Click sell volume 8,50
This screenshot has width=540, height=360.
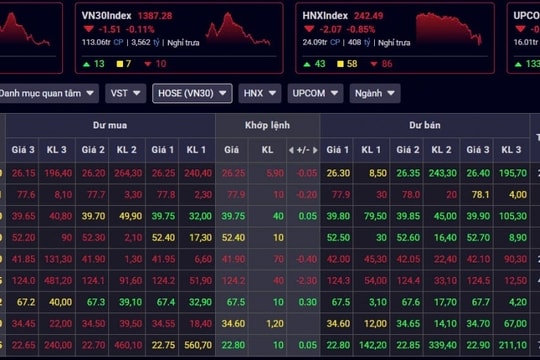(x=378, y=173)
